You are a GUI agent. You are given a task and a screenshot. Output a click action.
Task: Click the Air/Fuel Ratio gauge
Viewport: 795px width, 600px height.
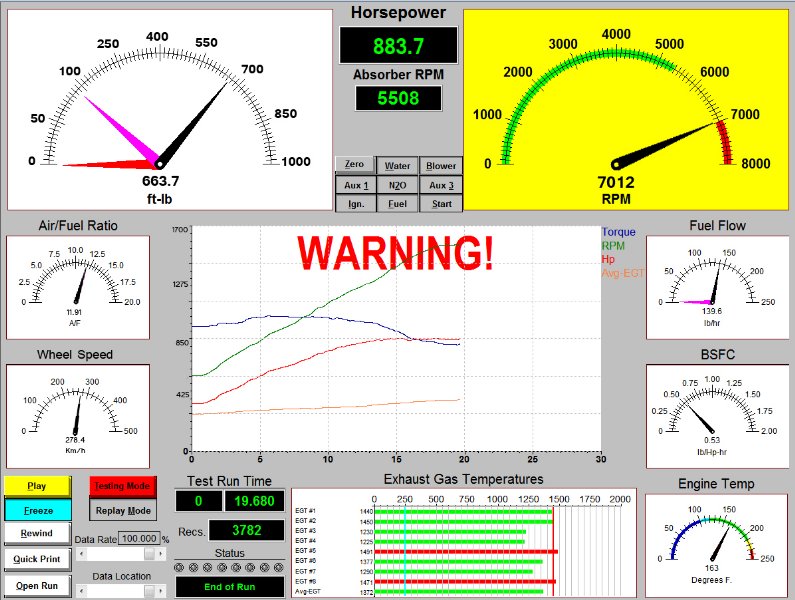pyautogui.click(x=78, y=287)
